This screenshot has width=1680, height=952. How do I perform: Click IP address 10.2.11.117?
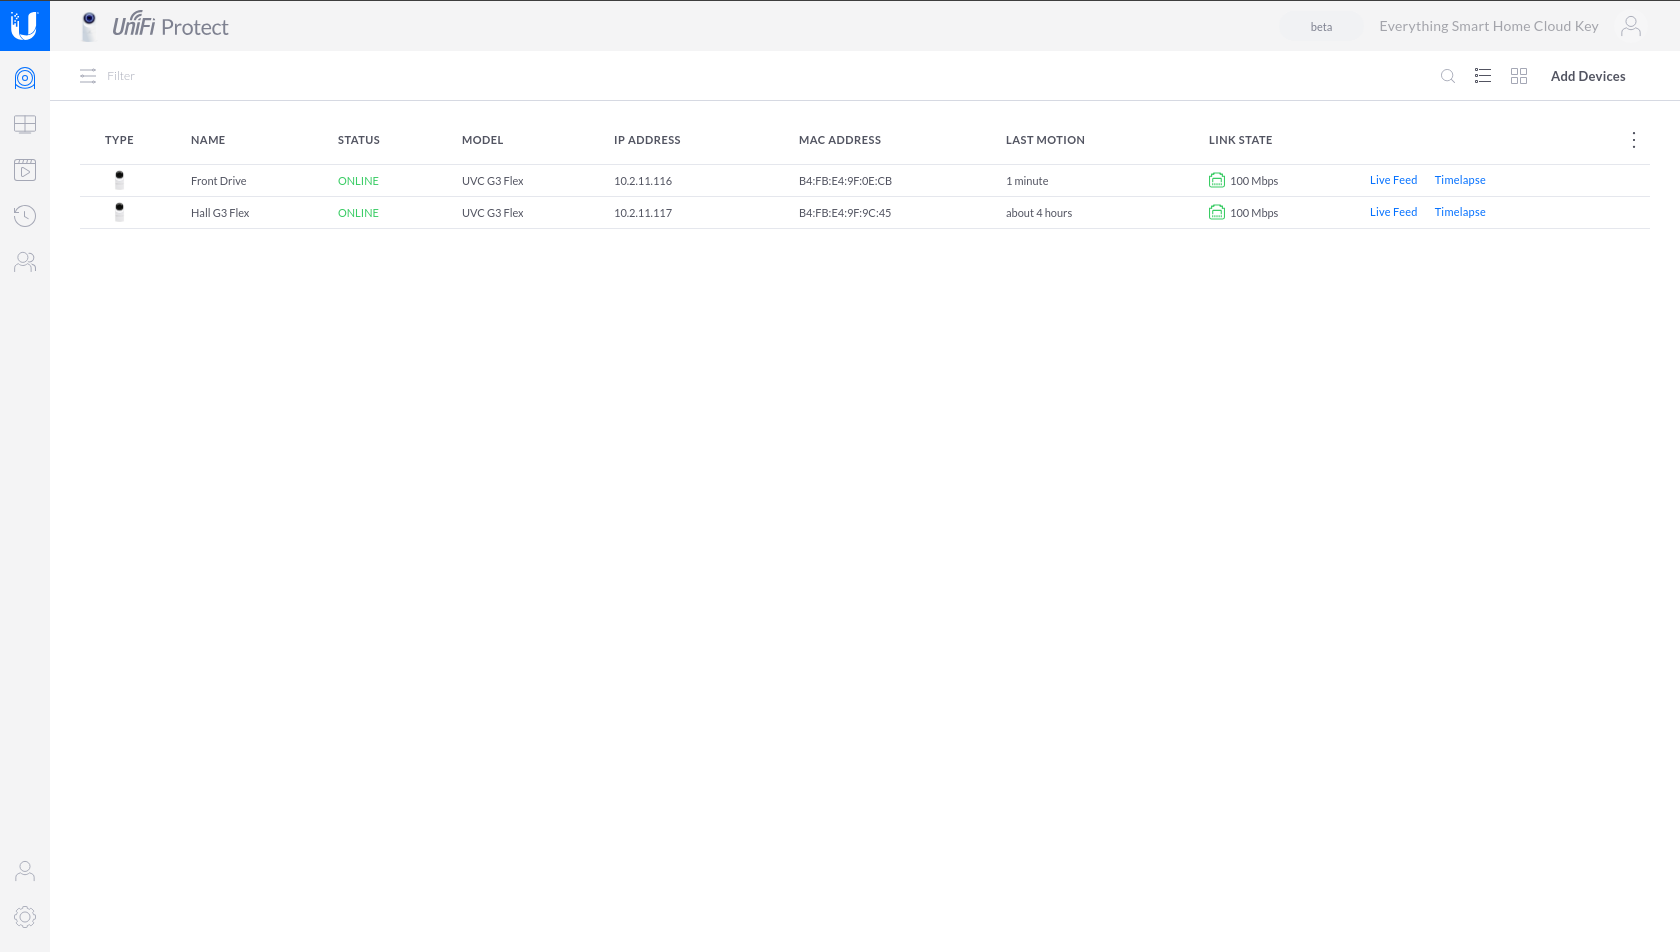pos(643,213)
